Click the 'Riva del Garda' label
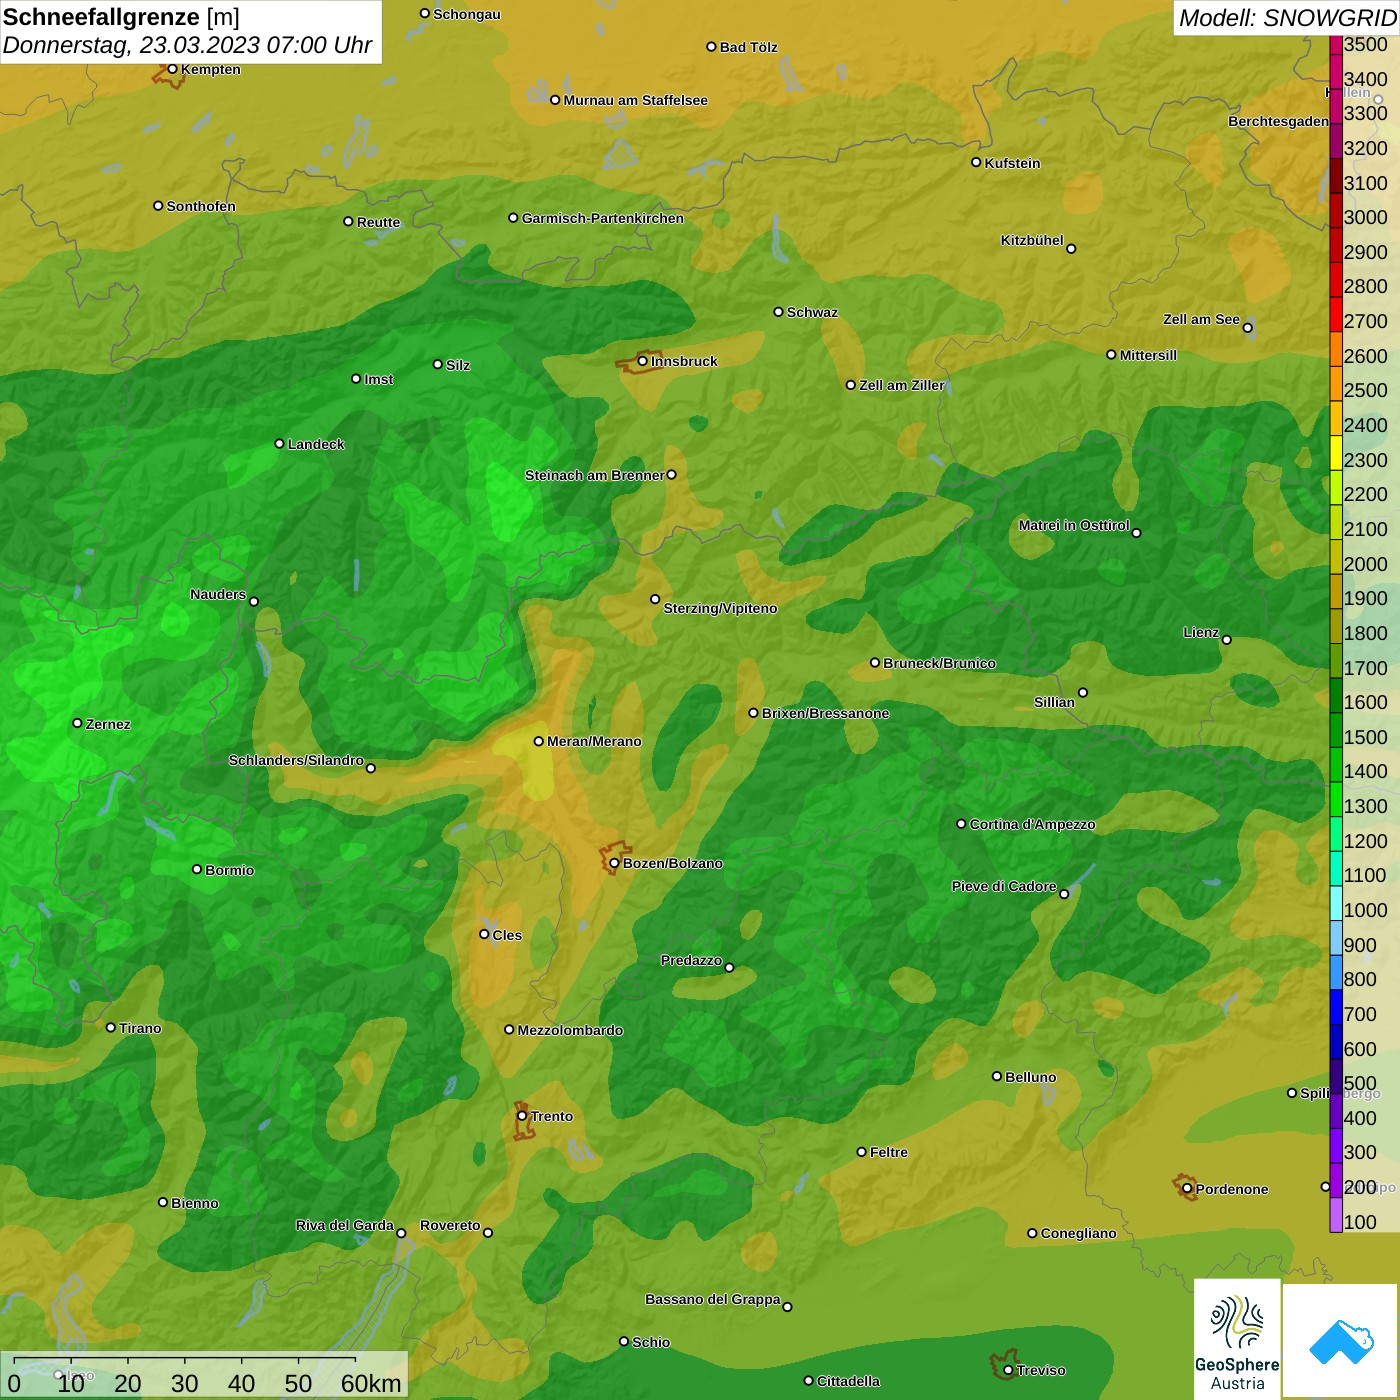The image size is (1400, 1400). tap(345, 1225)
